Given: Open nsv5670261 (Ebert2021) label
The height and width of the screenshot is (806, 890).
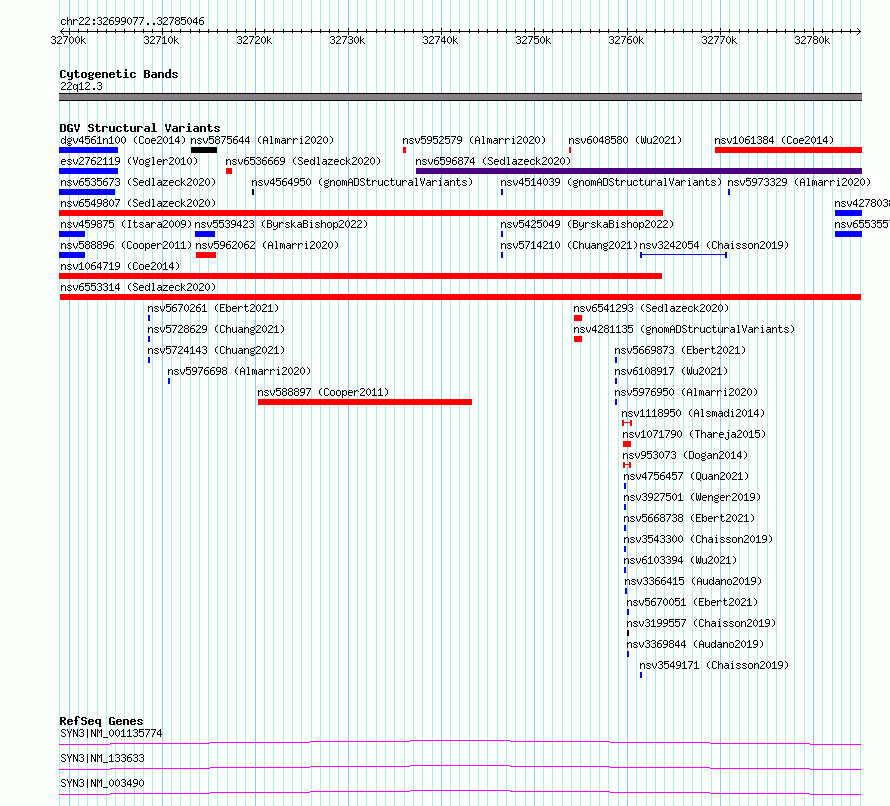Looking at the screenshot, I should tap(213, 308).
